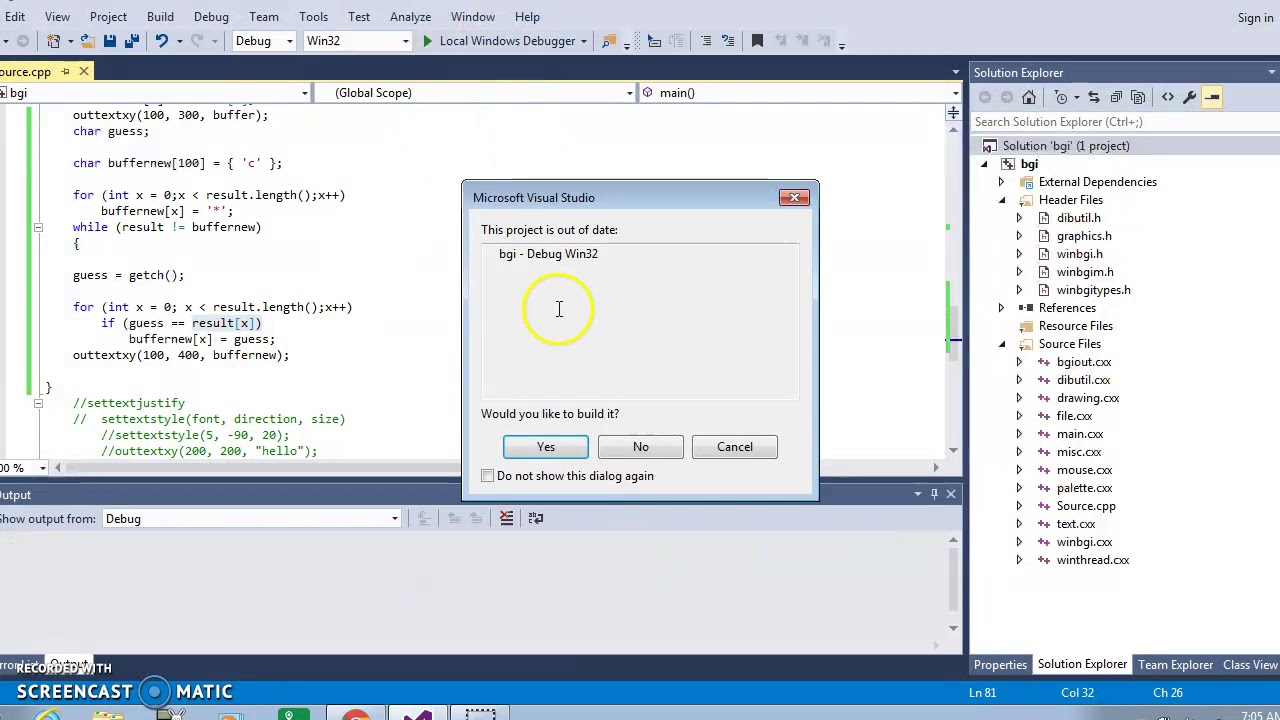Click the Collapse All icon in Solution Explorer
1280x720 pixels.
tap(1117, 97)
